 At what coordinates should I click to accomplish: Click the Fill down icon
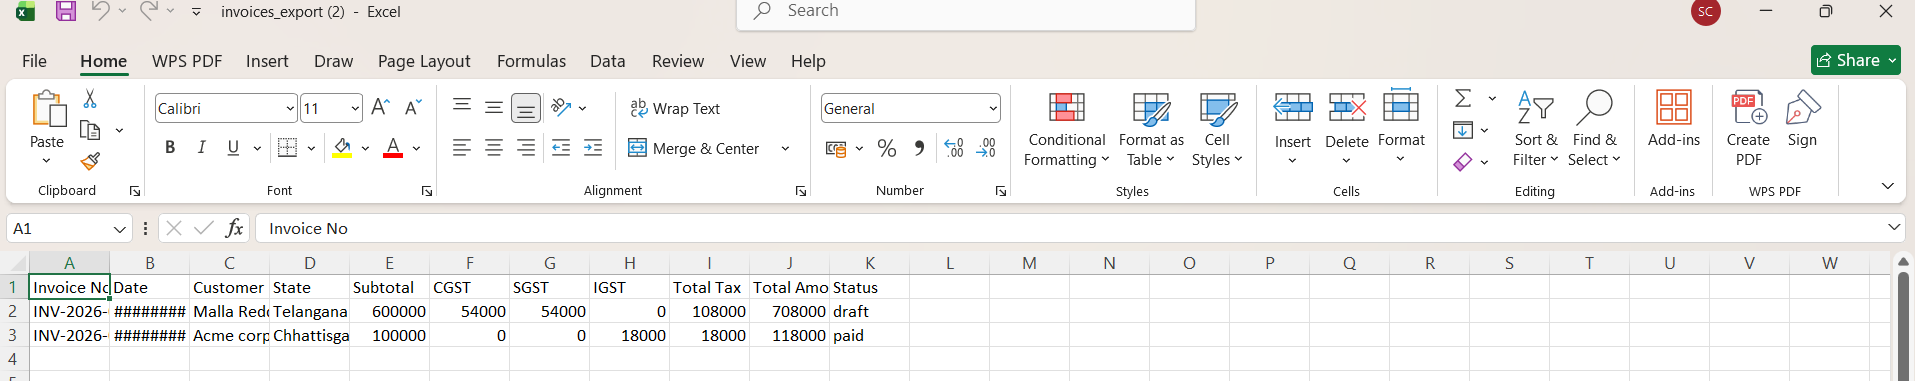[x=1463, y=130]
